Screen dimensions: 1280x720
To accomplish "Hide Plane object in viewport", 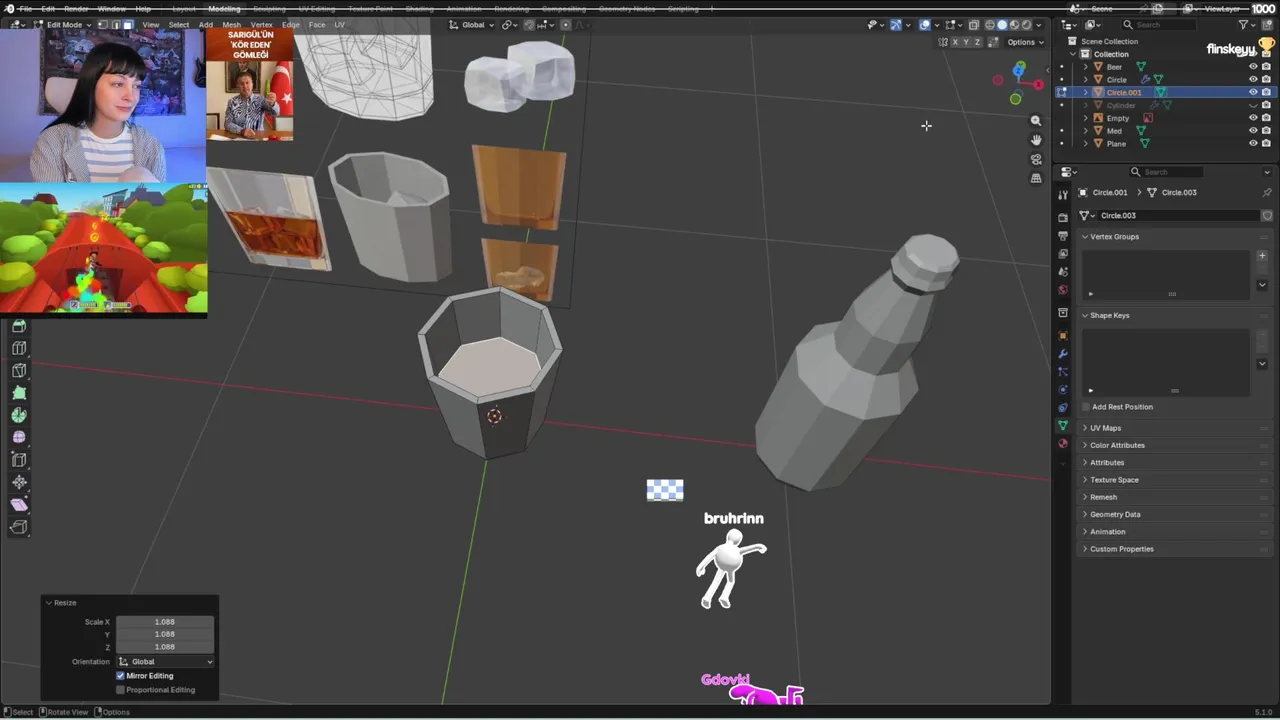I will tap(1253, 144).
